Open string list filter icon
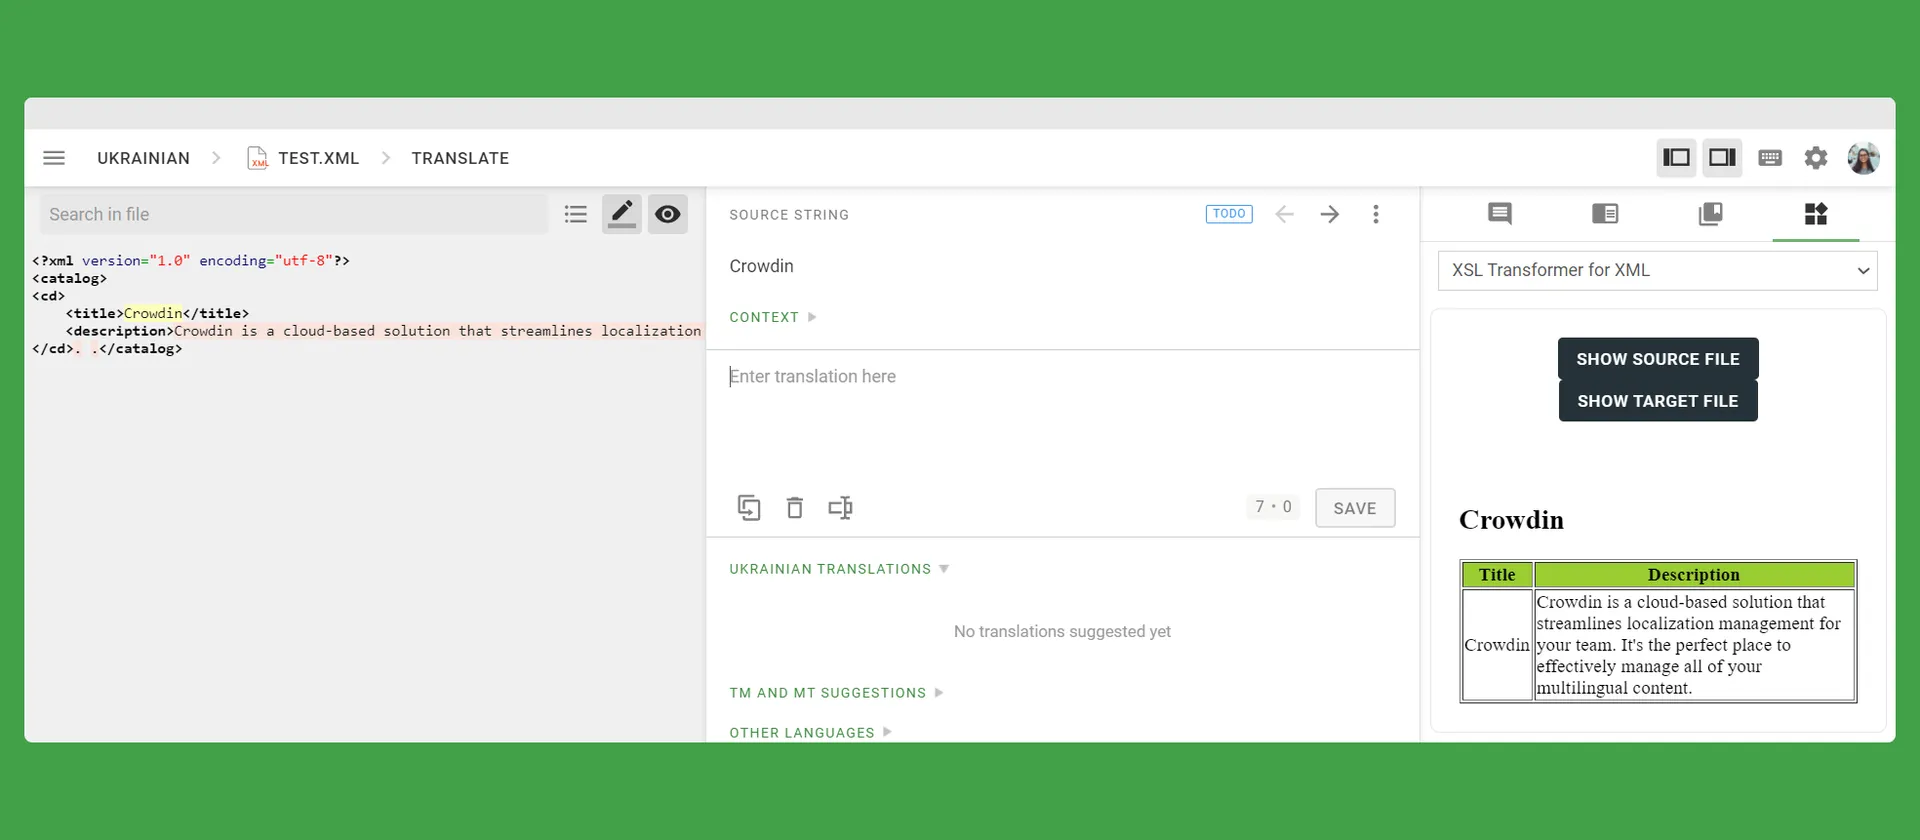 point(576,214)
